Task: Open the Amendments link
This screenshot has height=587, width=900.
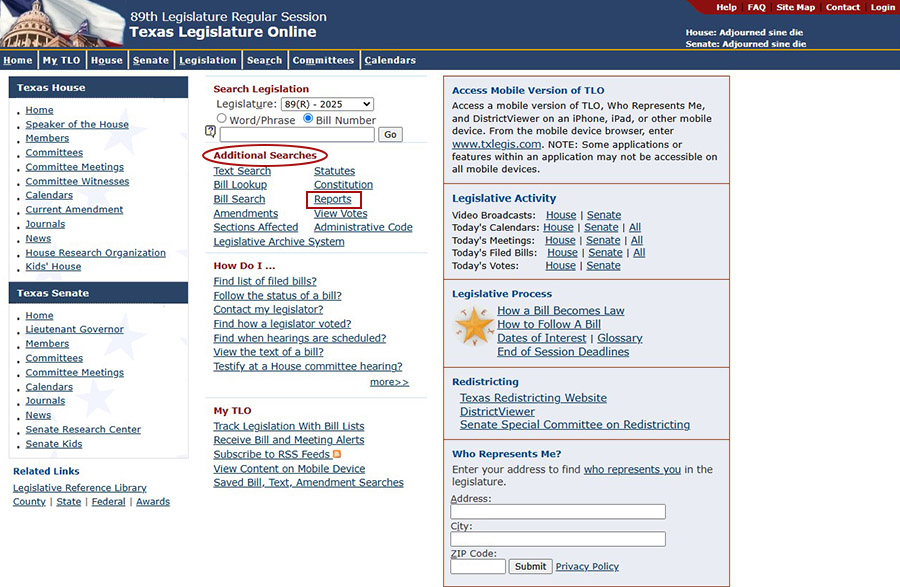Action: (x=246, y=213)
